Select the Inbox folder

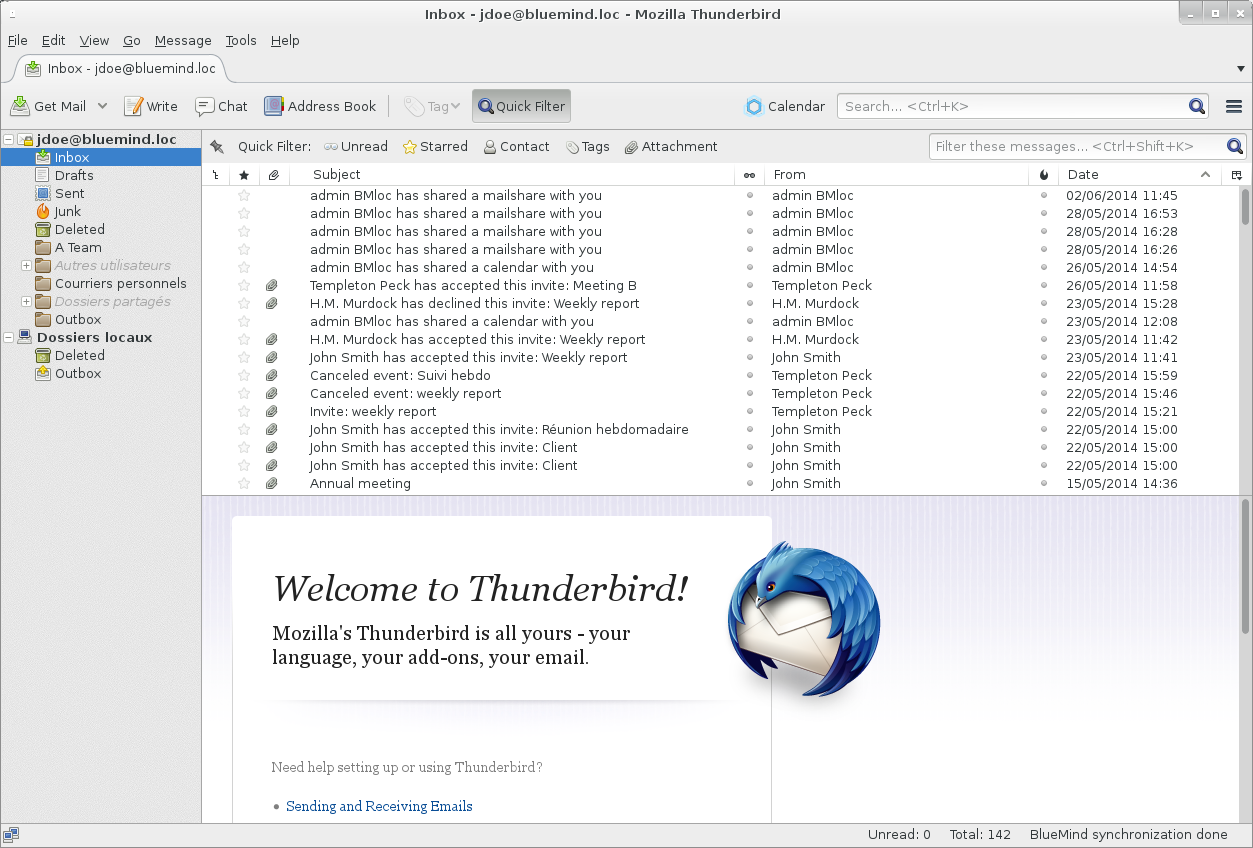point(101,158)
